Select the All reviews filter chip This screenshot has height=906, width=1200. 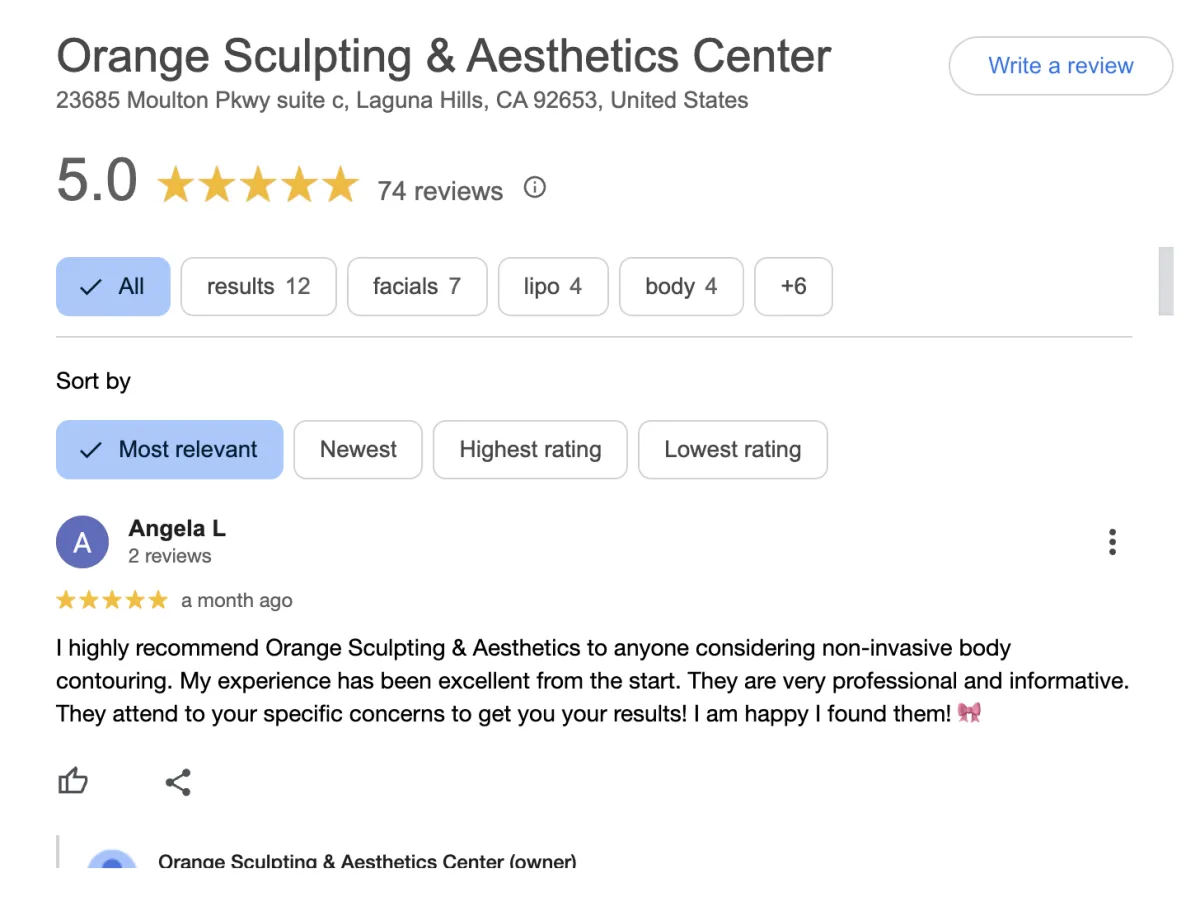(113, 287)
